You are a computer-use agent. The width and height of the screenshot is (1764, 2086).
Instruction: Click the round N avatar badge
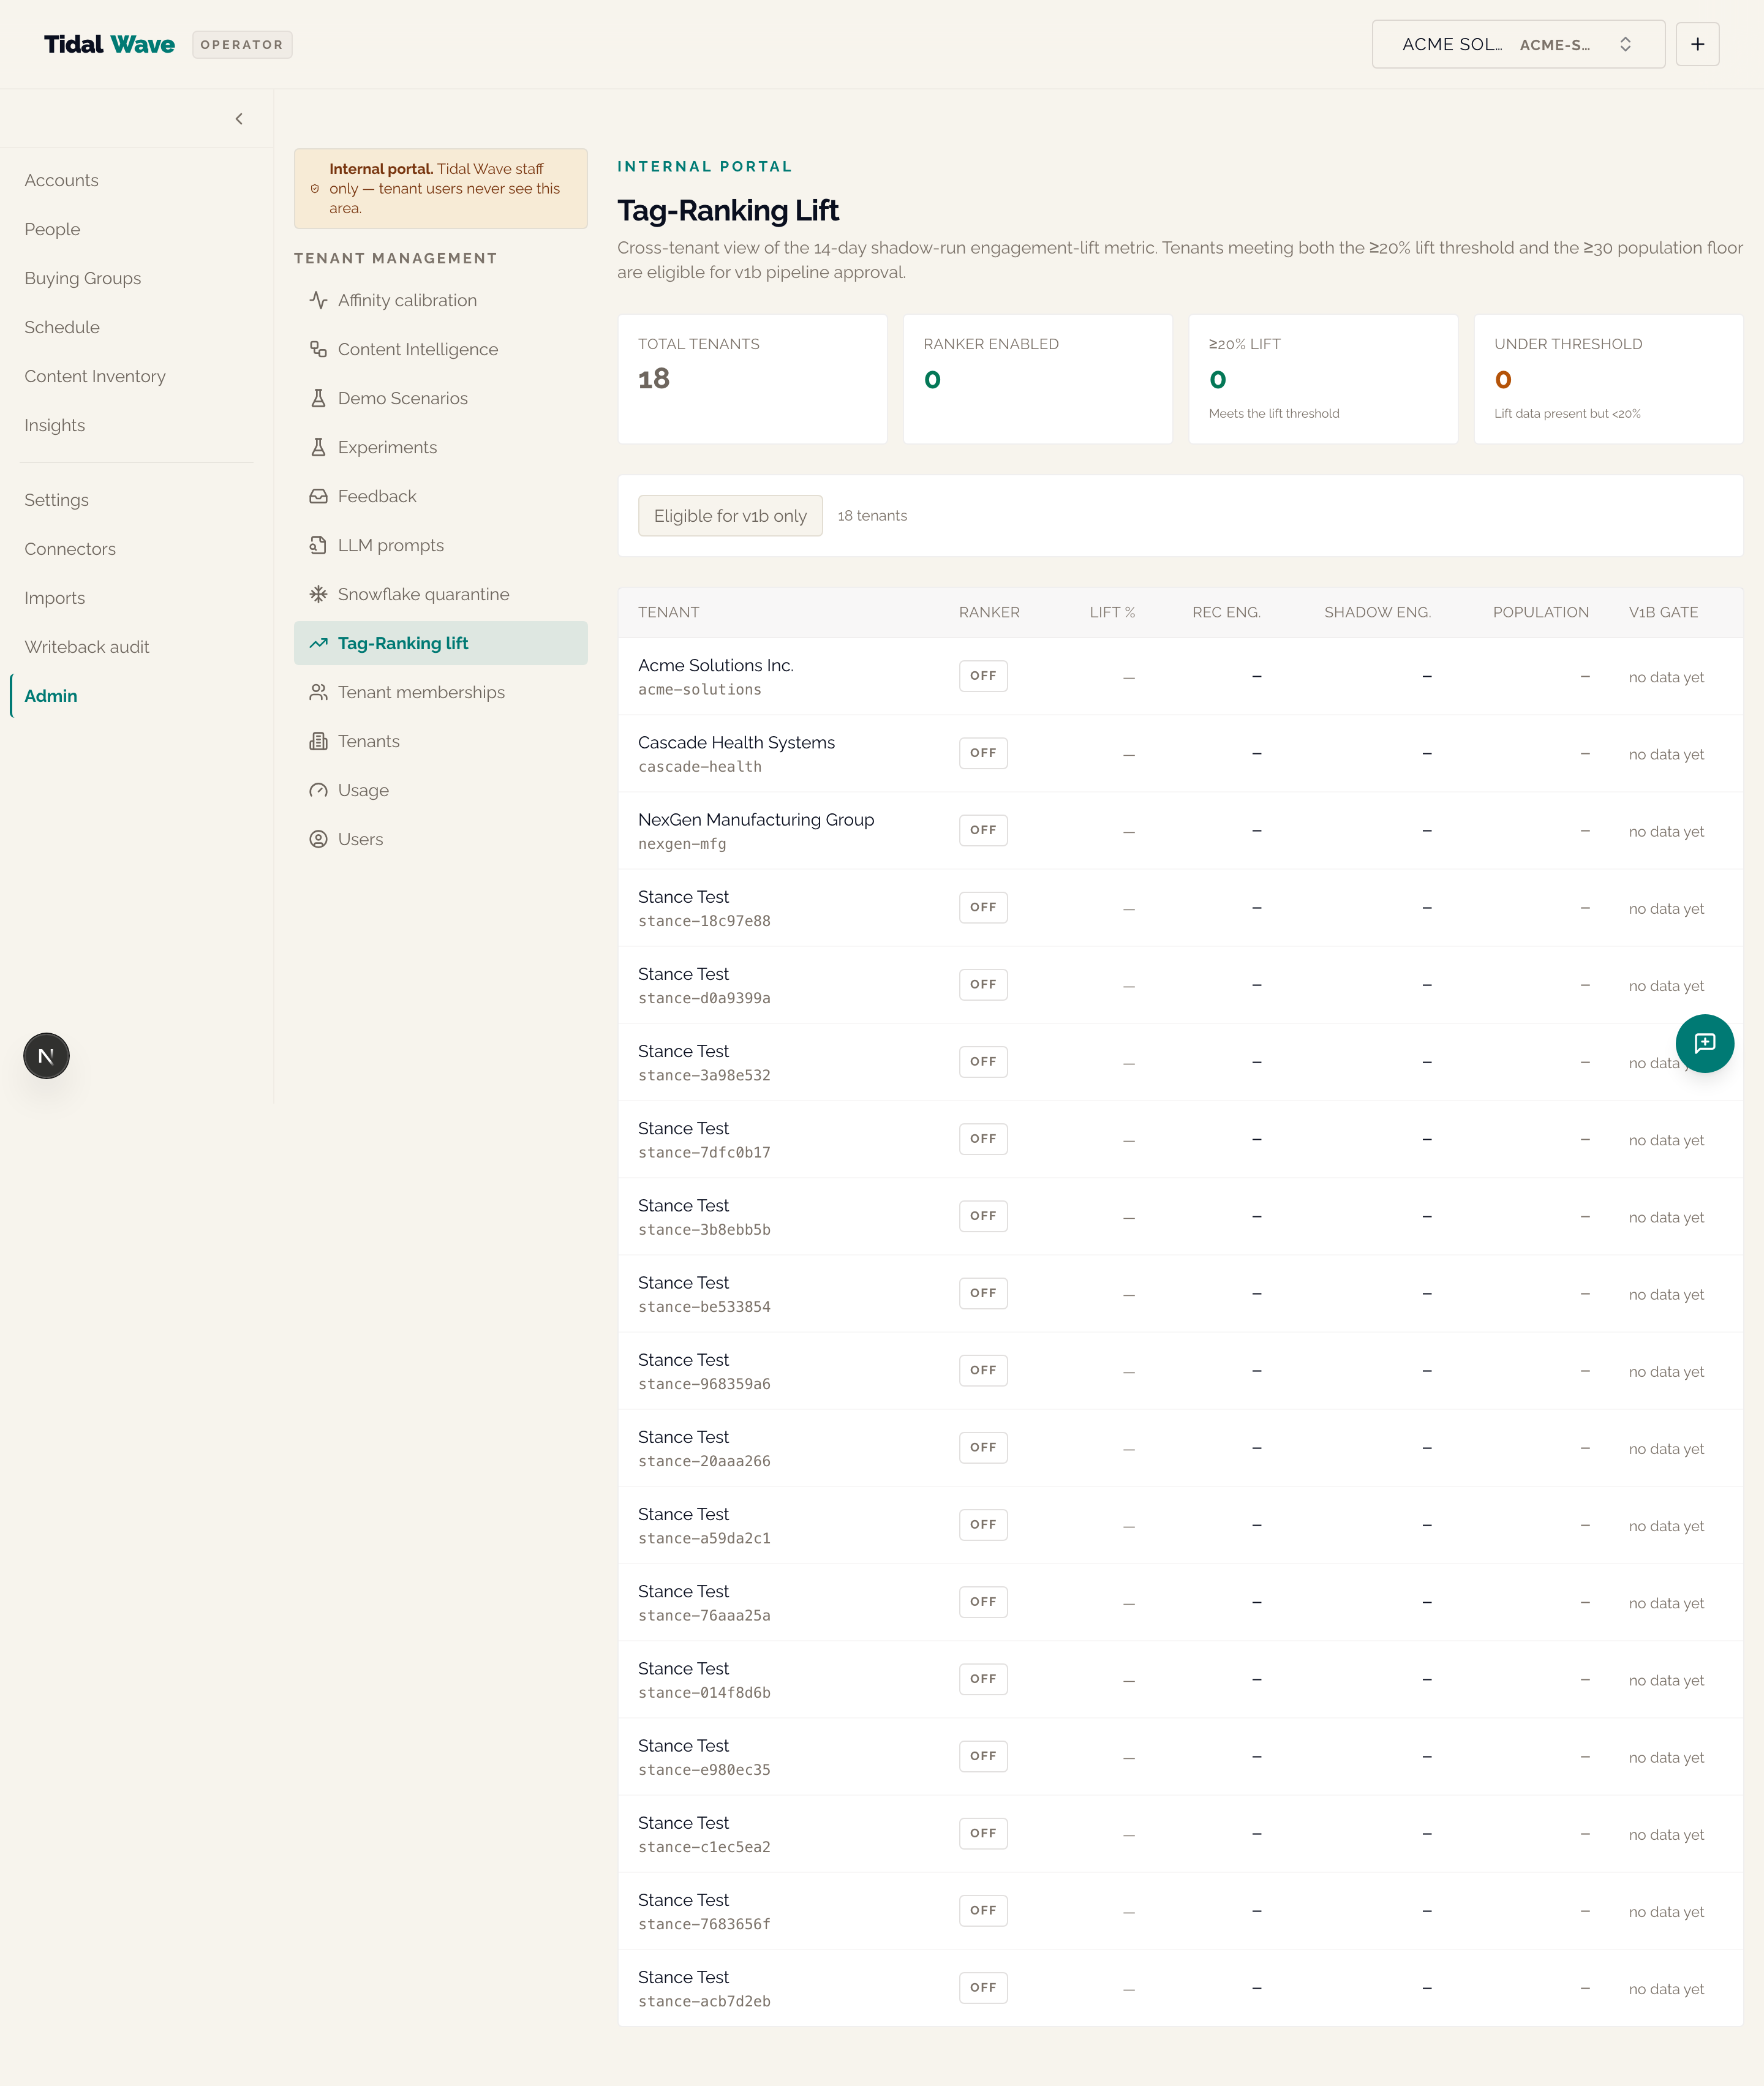[46, 1056]
